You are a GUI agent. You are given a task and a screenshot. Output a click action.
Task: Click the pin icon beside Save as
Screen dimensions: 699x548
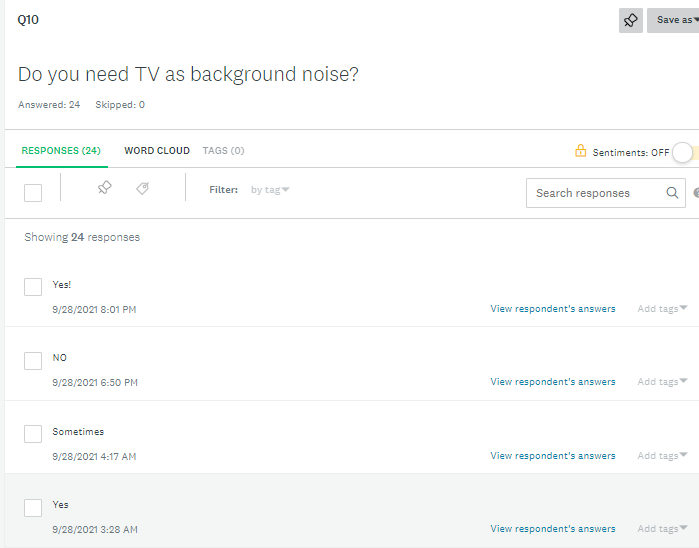[631, 20]
